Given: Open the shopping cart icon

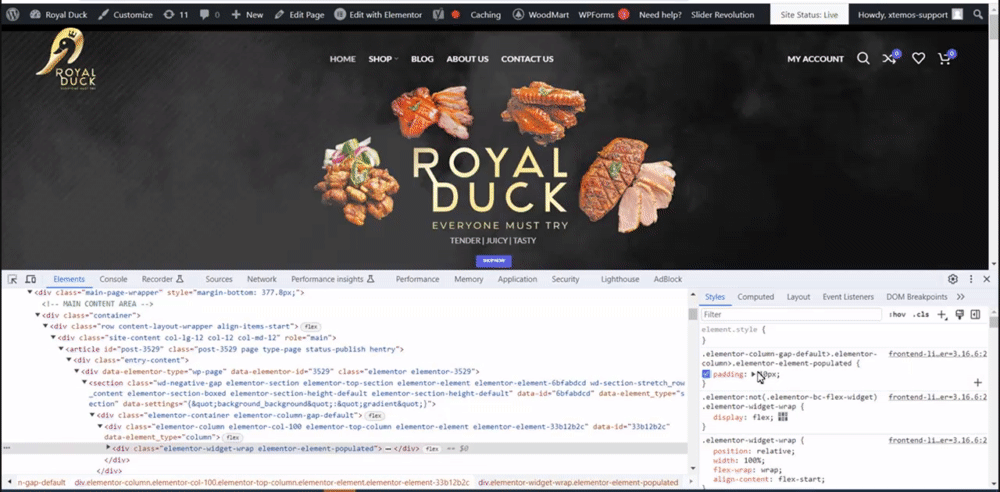Looking at the screenshot, I should tap(946, 58).
